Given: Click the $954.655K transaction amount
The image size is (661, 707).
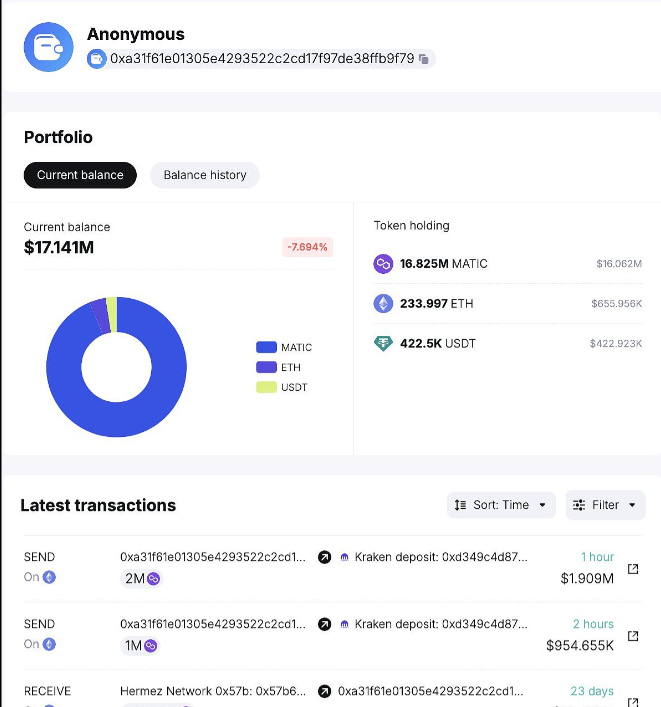Looking at the screenshot, I should pos(580,646).
